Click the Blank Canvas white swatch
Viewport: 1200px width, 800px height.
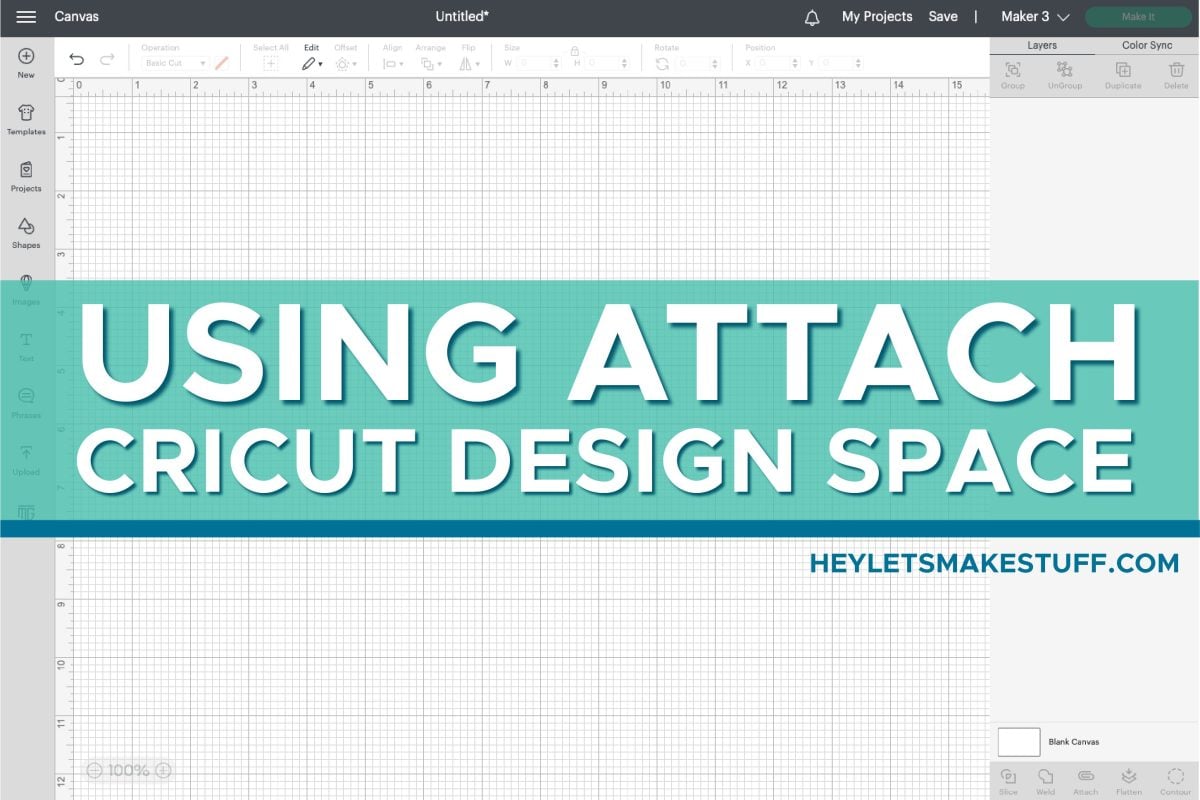point(1019,742)
